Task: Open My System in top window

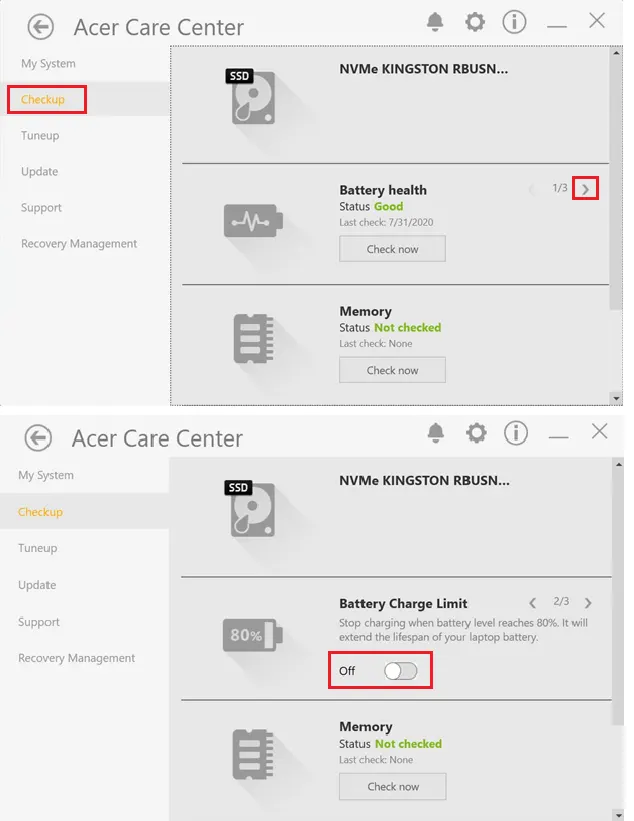Action: (48, 63)
